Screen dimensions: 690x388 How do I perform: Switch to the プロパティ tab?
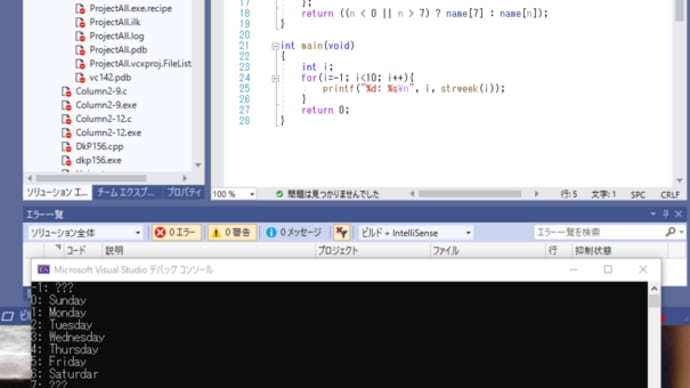(x=184, y=192)
